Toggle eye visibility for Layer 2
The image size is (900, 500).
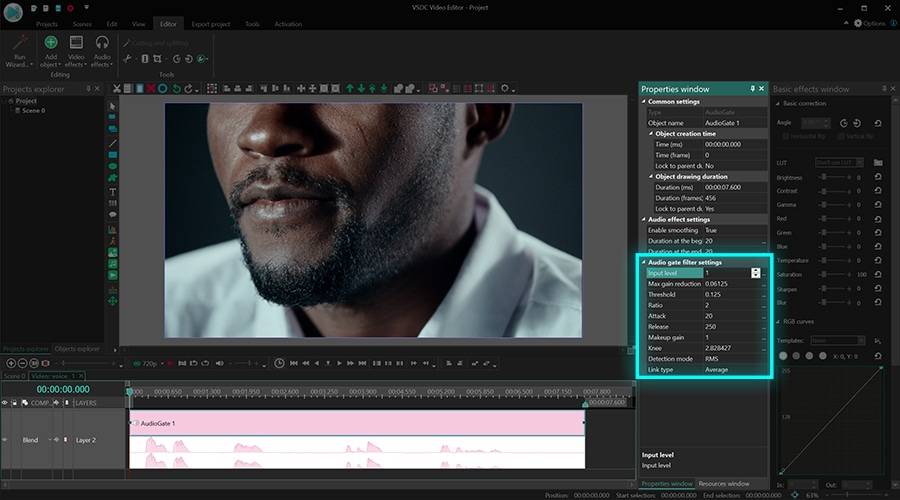pyautogui.click(x=5, y=439)
